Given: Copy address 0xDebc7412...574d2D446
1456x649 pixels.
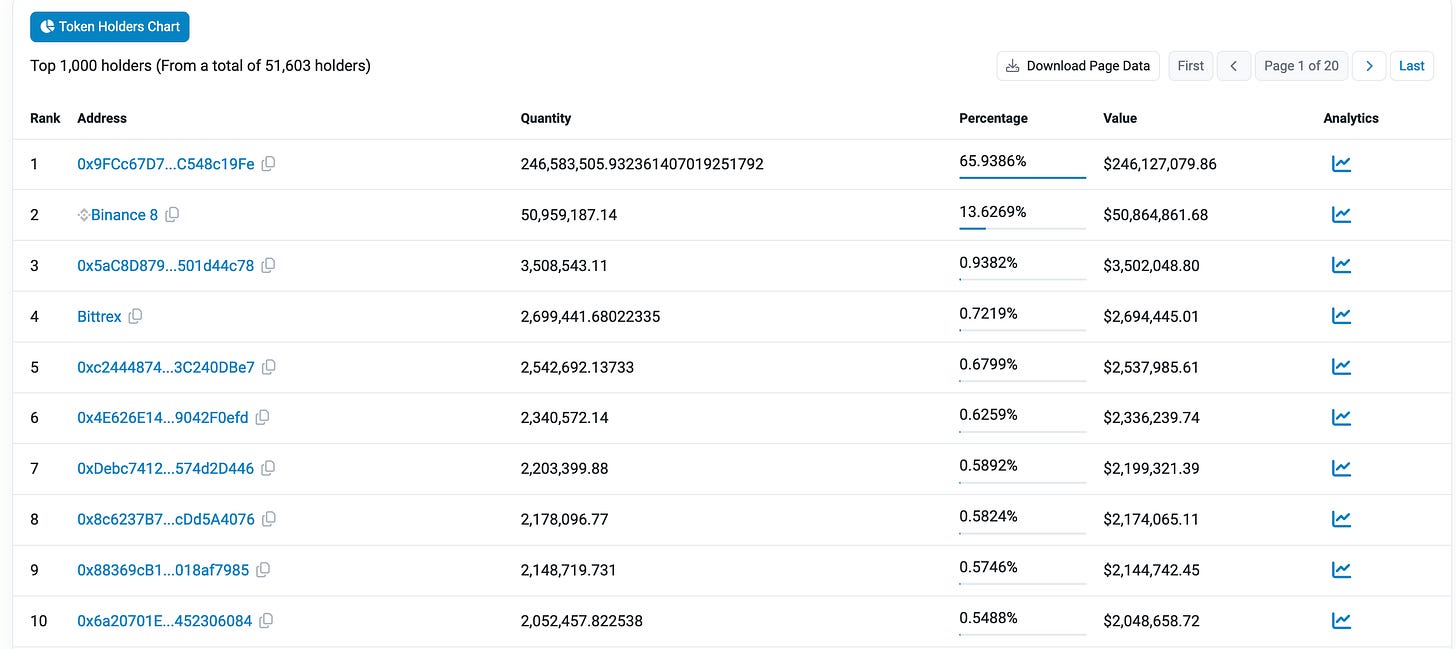Looking at the screenshot, I should click(x=268, y=469).
